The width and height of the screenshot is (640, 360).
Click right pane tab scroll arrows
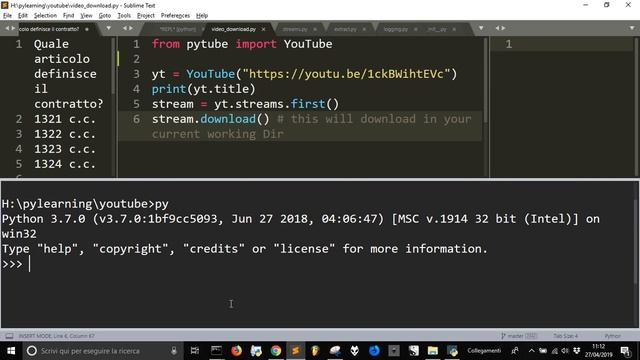click(500, 28)
